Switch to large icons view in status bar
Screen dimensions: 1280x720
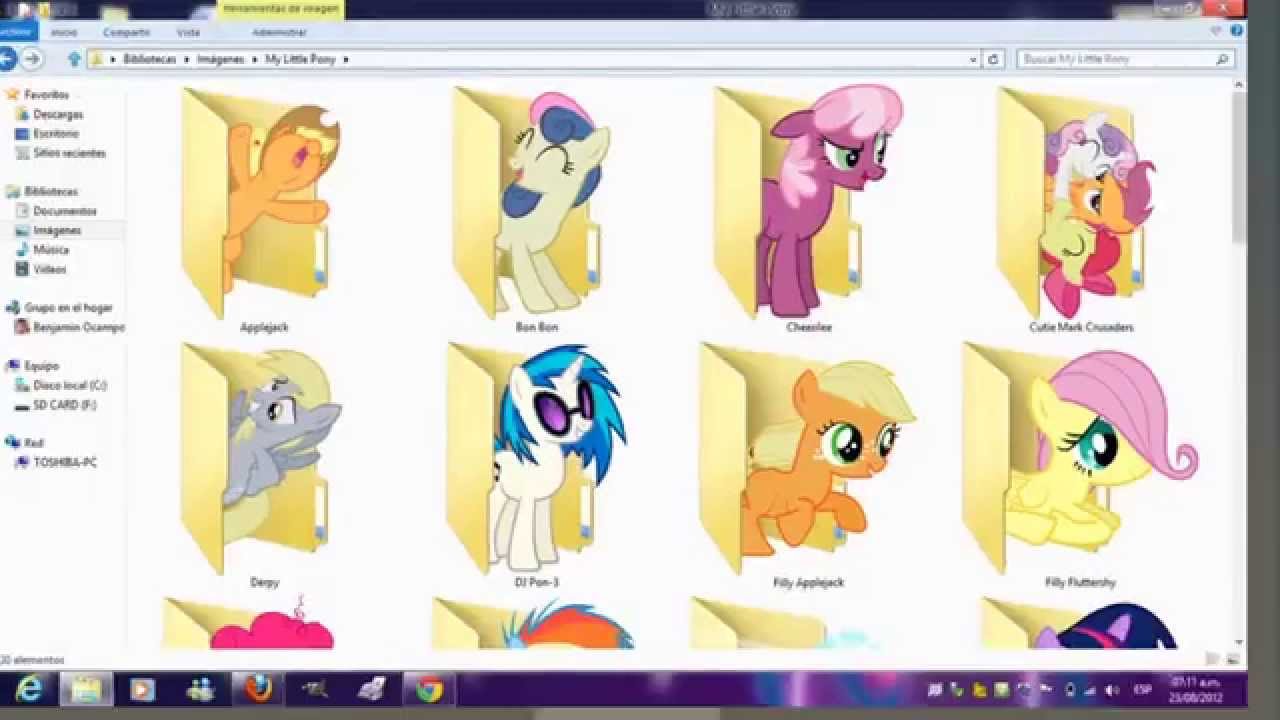point(1232,659)
